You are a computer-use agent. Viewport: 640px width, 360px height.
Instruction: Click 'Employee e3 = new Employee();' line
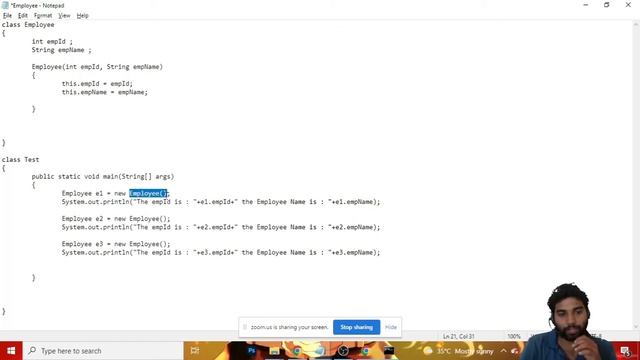point(116,244)
